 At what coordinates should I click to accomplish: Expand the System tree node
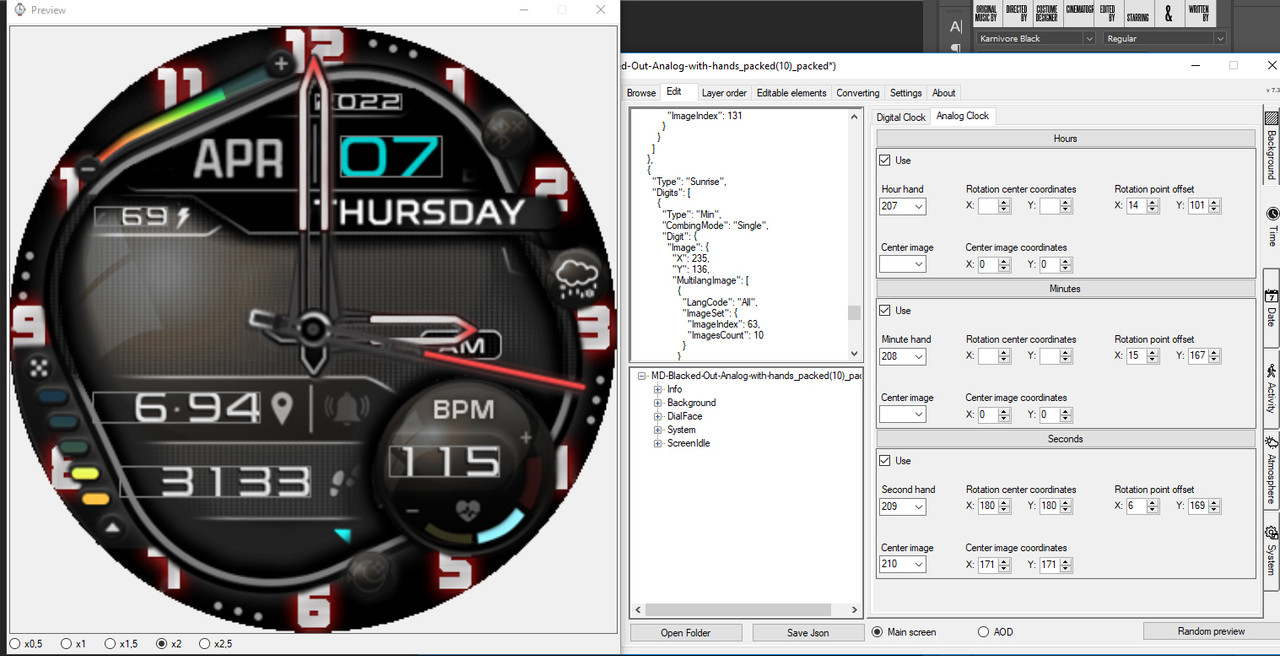(x=658, y=430)
